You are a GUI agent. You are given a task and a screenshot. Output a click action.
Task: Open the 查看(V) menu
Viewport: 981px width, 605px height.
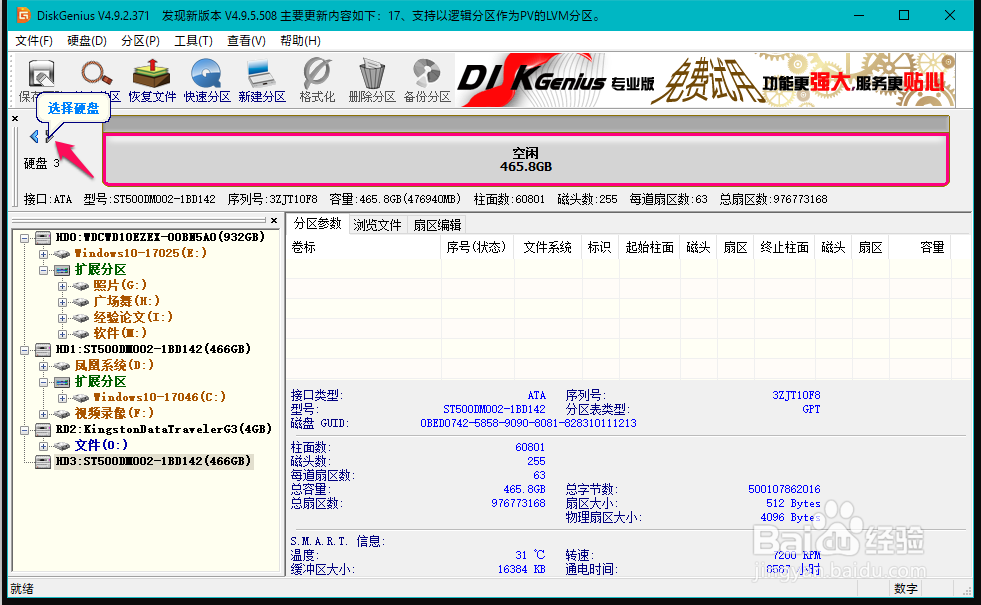point(246,41)
